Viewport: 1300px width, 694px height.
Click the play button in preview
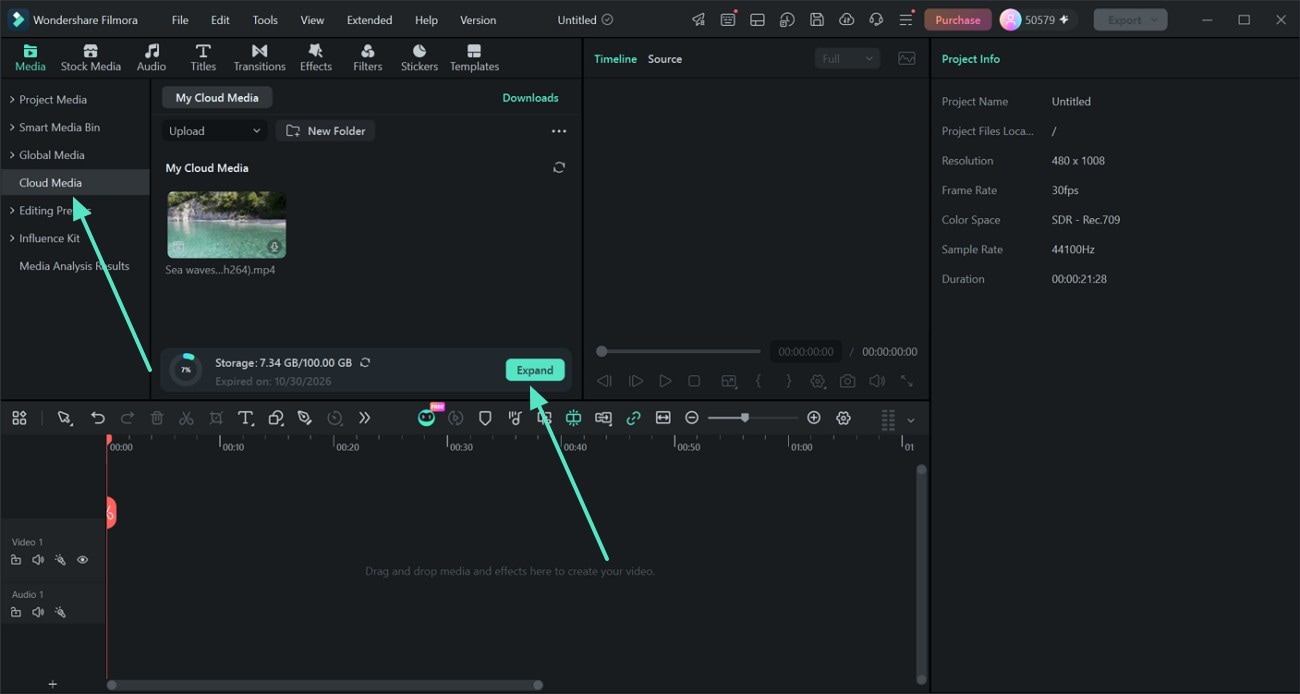point(665,381)
